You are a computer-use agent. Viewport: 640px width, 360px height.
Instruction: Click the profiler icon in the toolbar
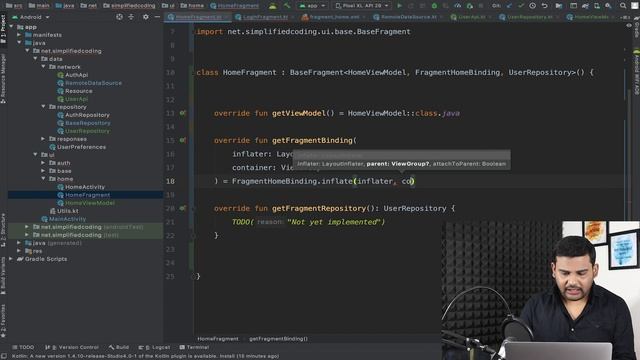[x=458, y=6]
